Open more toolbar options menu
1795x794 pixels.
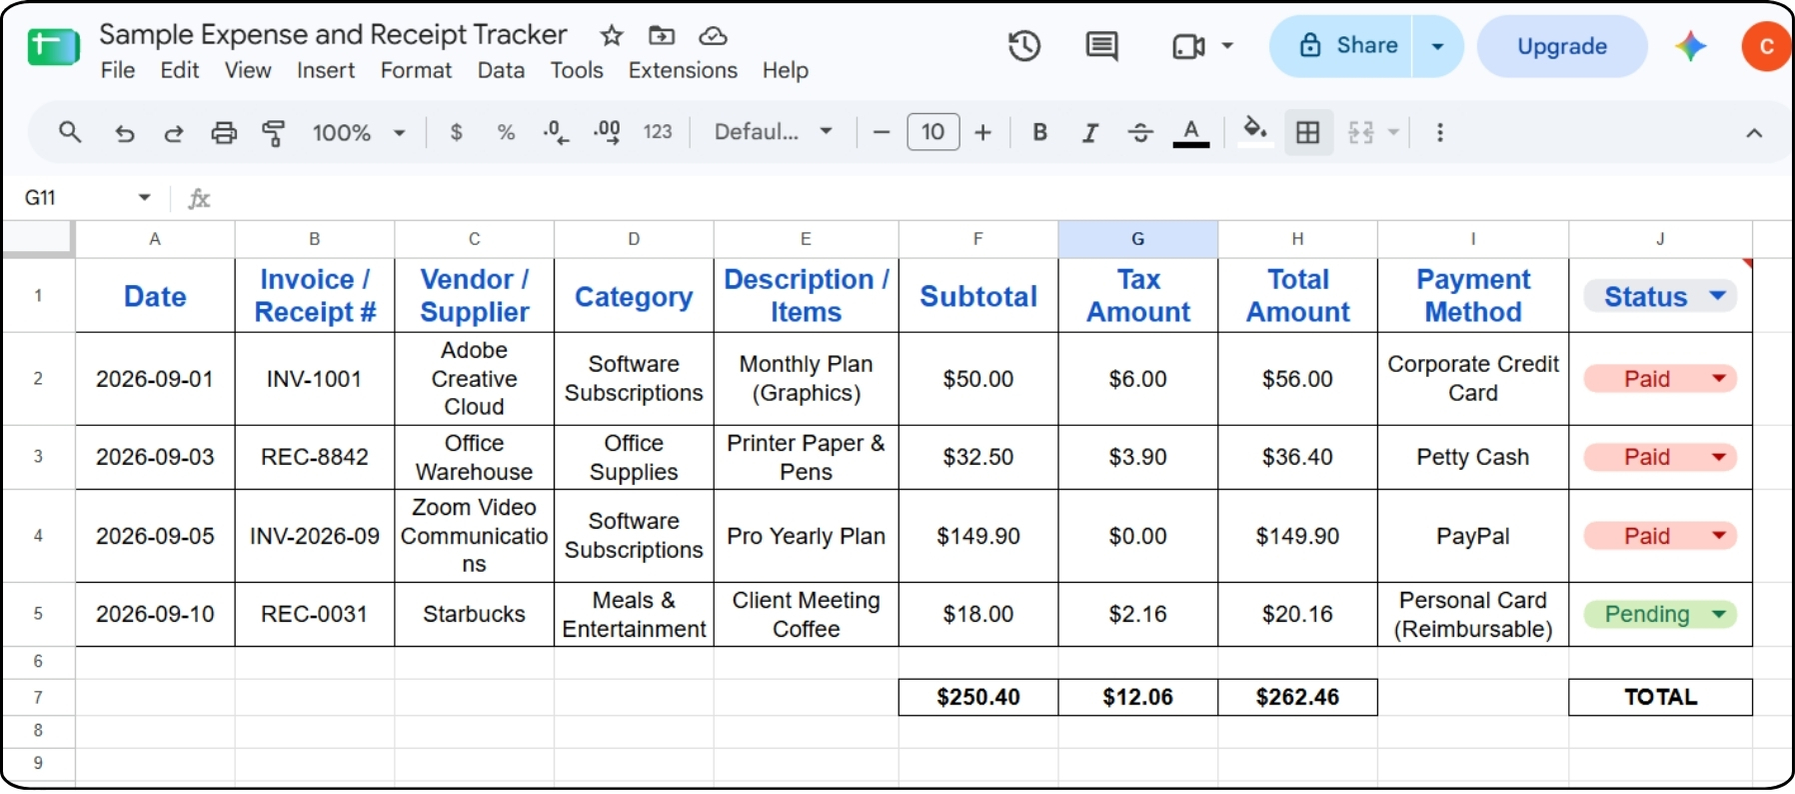(x=1440, y=132)
